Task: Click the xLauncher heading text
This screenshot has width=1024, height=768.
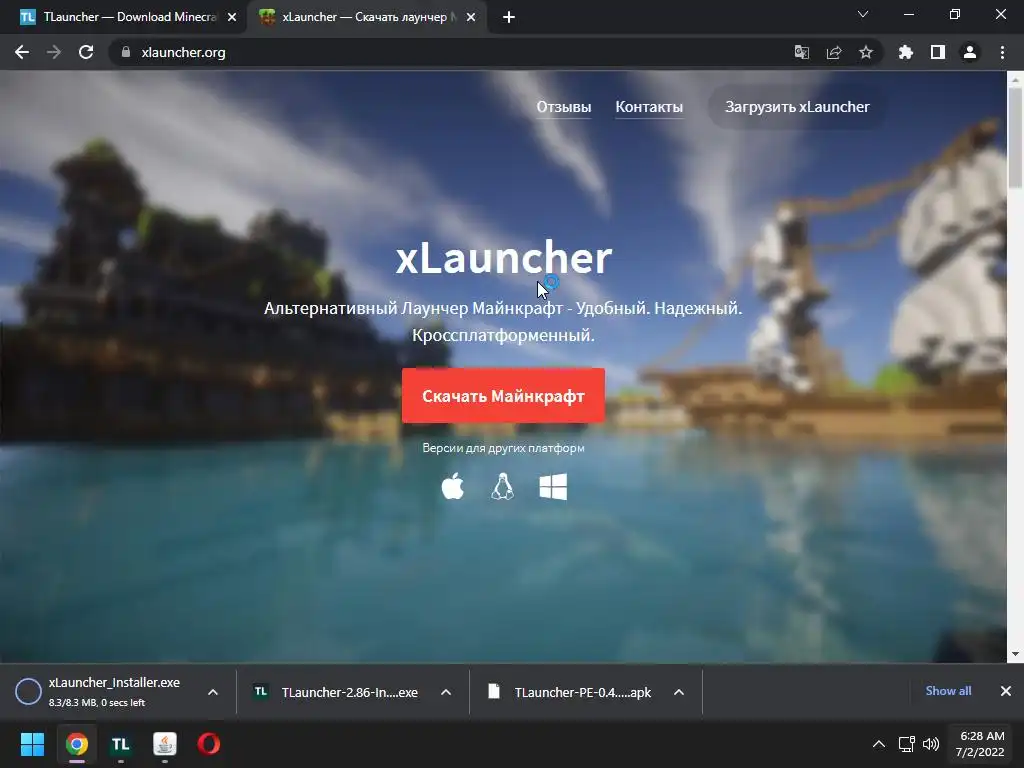Action: click(504, 258)
